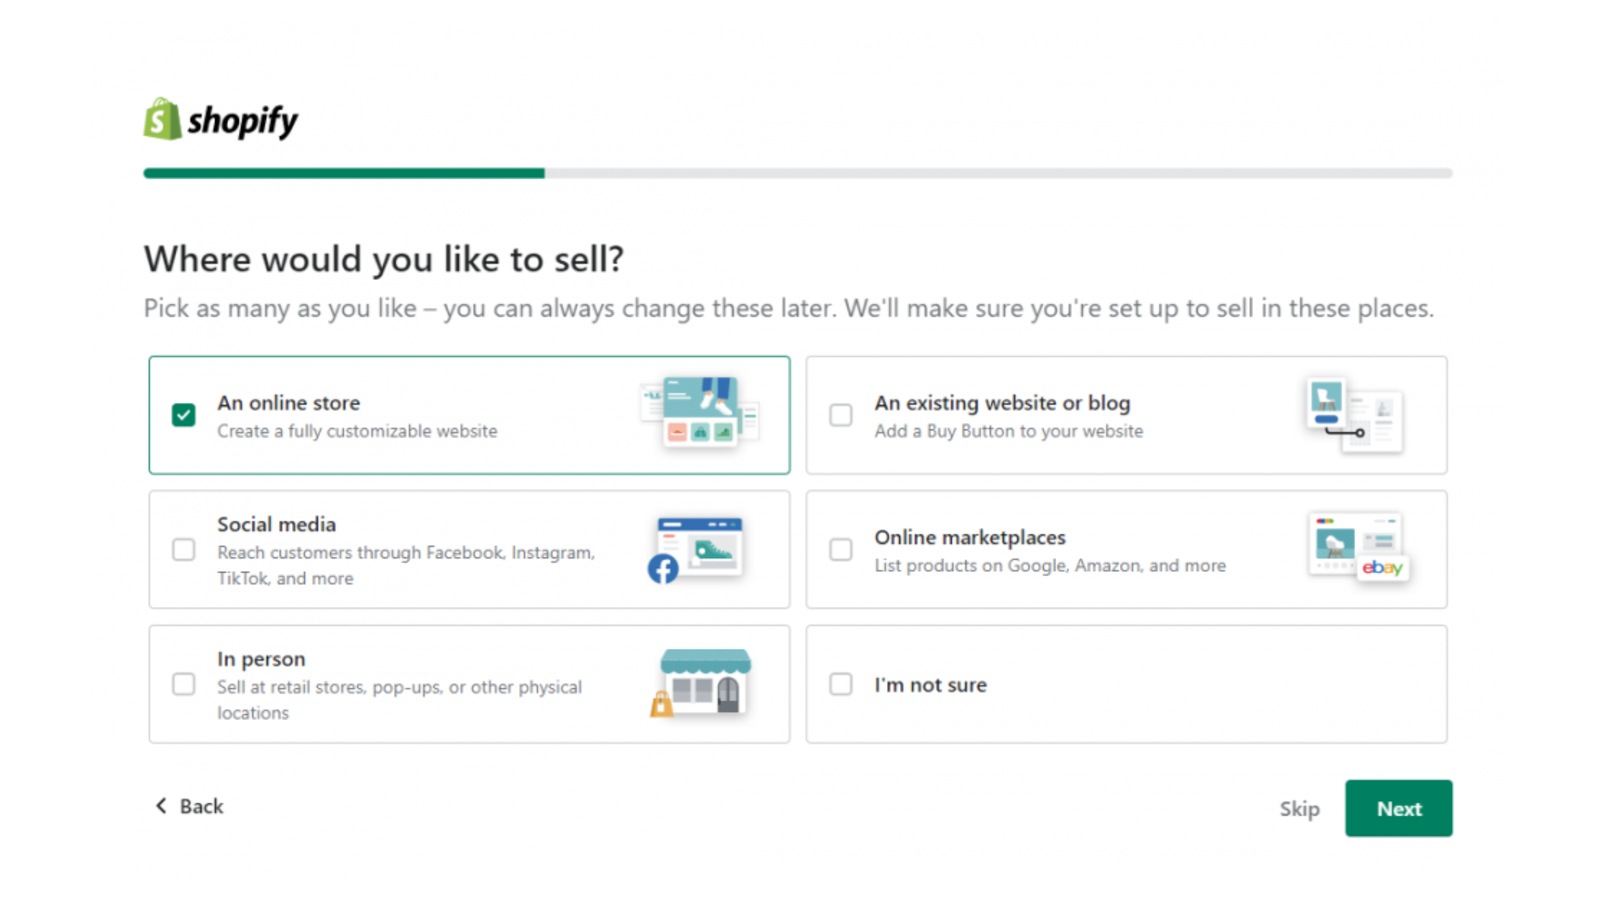Viewport: 1600px width, 900px height.
Task: Check the existing website or blog checkbox
Action: 841,415
